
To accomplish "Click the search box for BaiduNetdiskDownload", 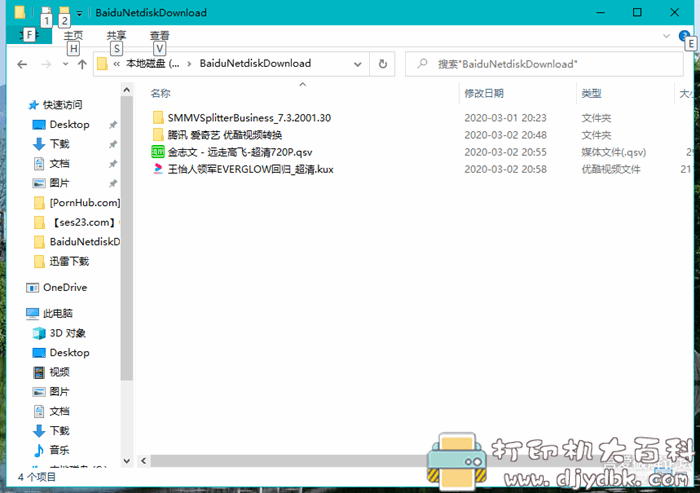I will (544, 64).
